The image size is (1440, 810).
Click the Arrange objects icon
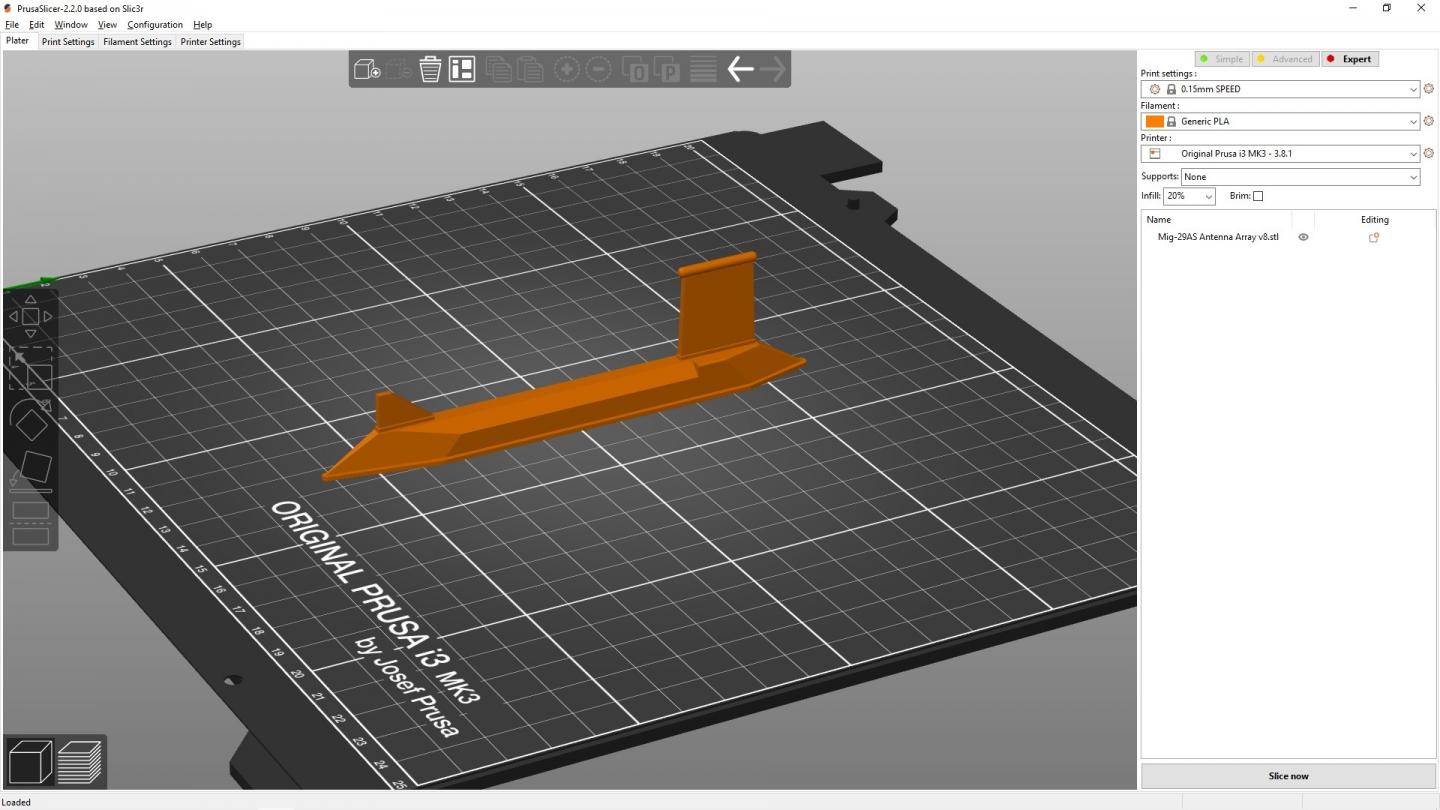pyautogui.click(x=462, y=69)
